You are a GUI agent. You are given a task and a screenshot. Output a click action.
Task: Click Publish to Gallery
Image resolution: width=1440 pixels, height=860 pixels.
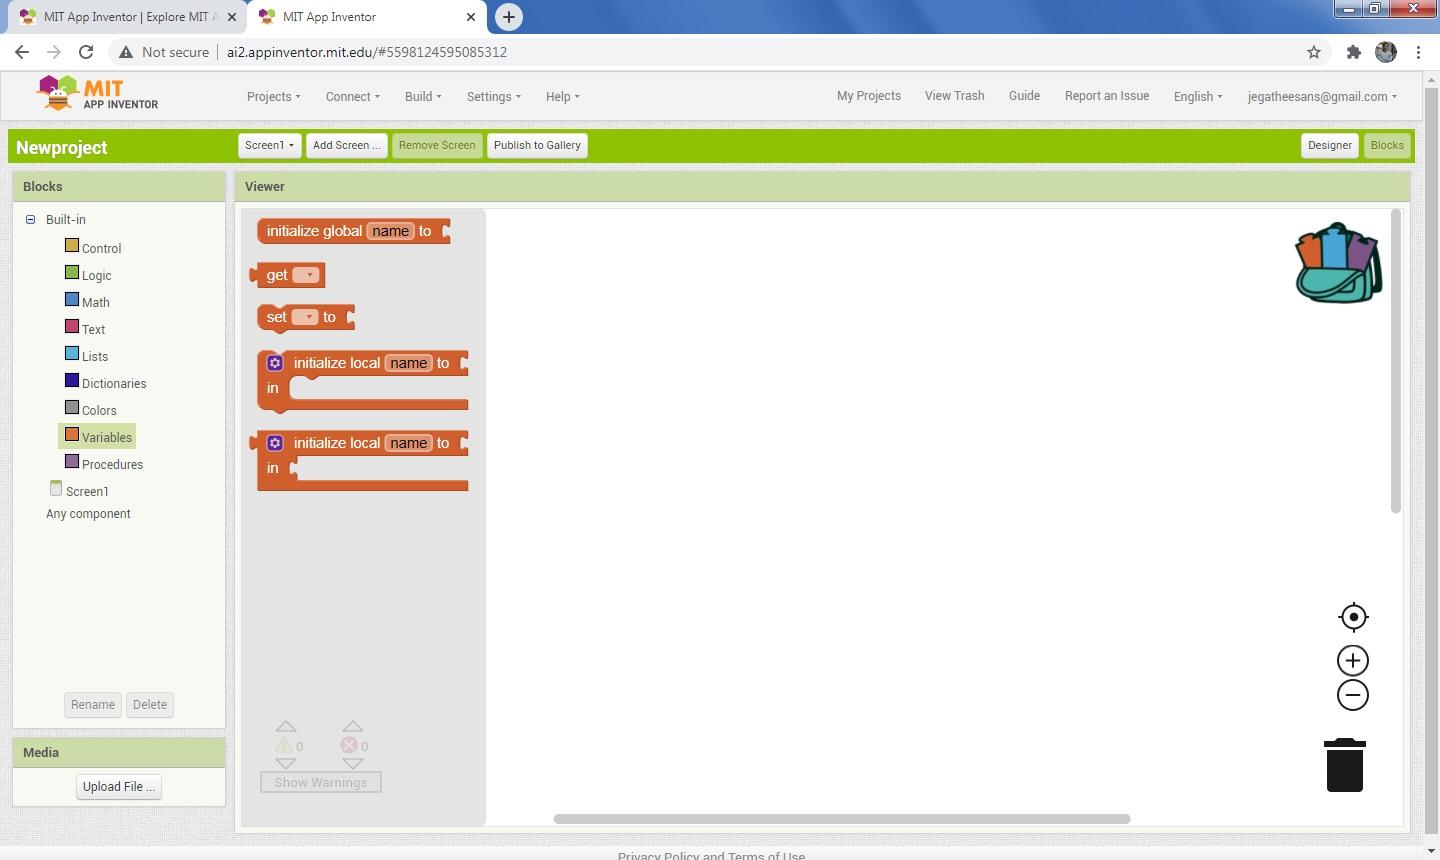[x=537, y=145]
